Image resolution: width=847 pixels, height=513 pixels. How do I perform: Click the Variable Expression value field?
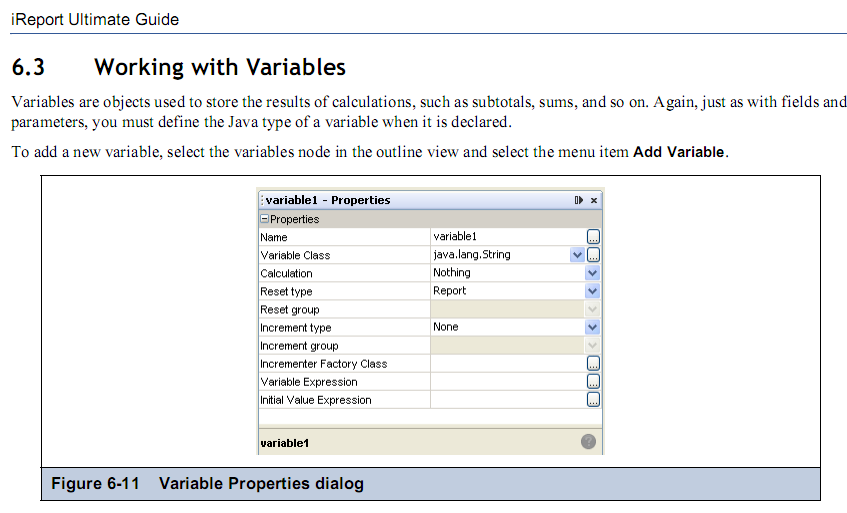(x=508, y=382)
